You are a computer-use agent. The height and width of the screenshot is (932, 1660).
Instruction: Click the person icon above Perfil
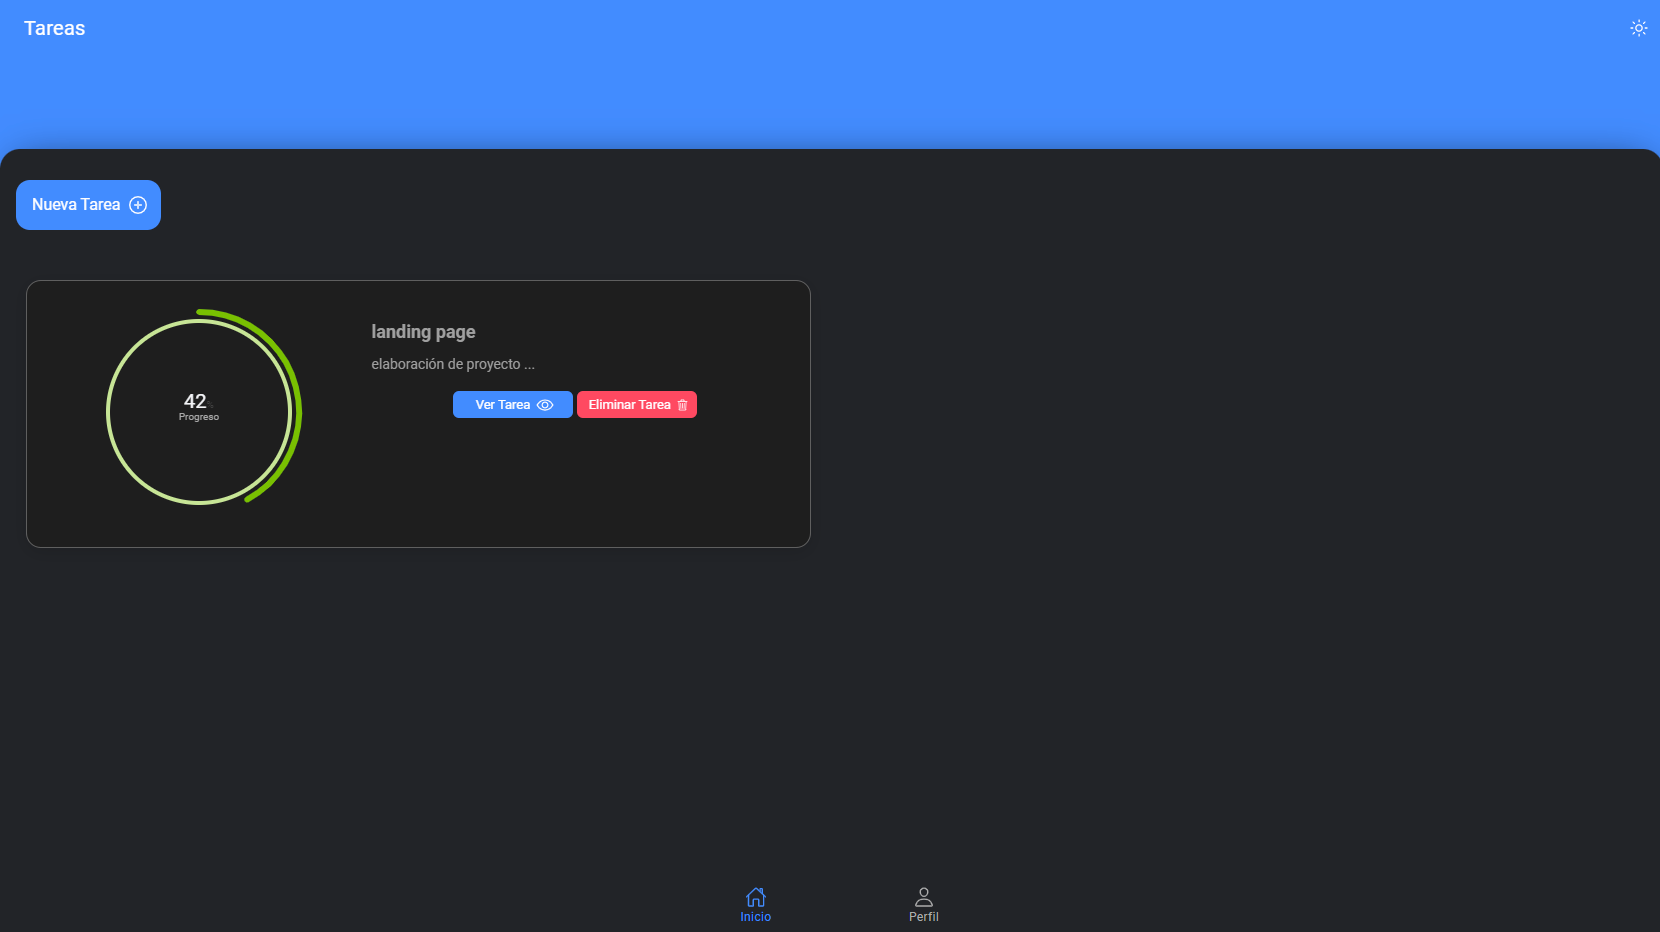click(923, 894)
